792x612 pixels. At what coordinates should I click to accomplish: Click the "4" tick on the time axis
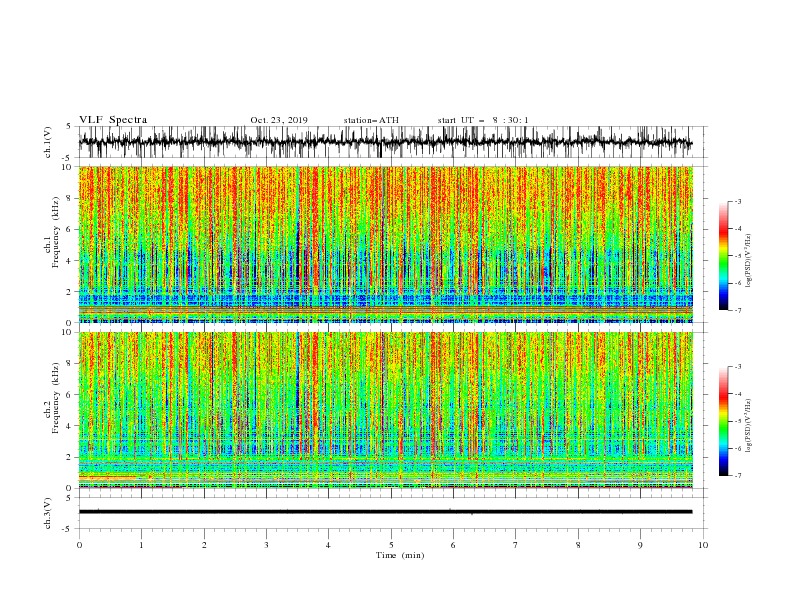coord(328,545)
